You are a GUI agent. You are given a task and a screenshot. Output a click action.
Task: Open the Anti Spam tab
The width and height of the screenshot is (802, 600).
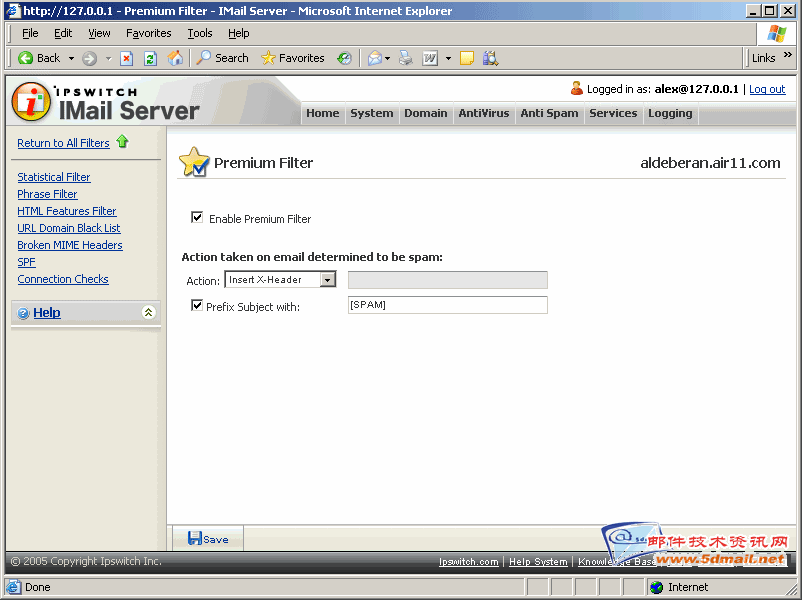549,114
